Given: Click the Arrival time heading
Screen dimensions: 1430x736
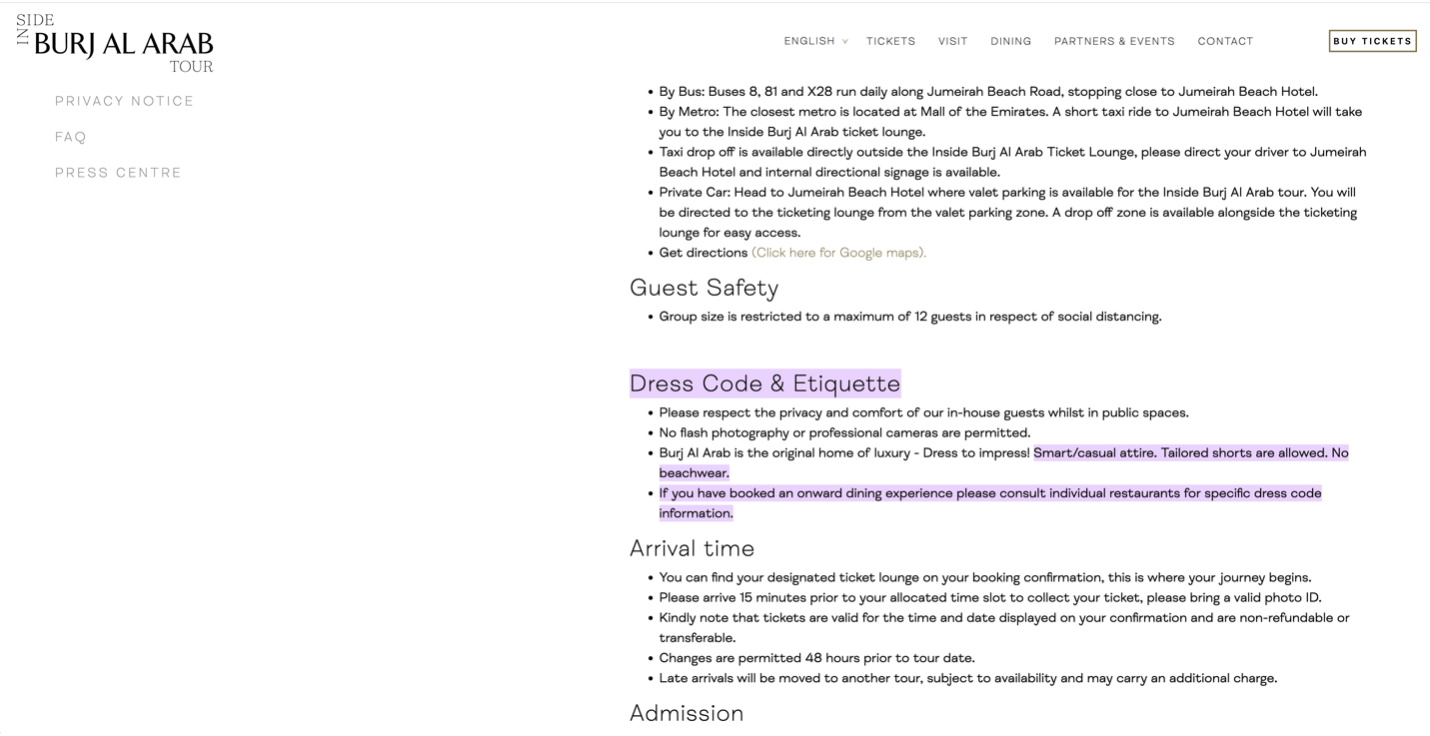Looking at the screenshot, I should tap(692, 548).
